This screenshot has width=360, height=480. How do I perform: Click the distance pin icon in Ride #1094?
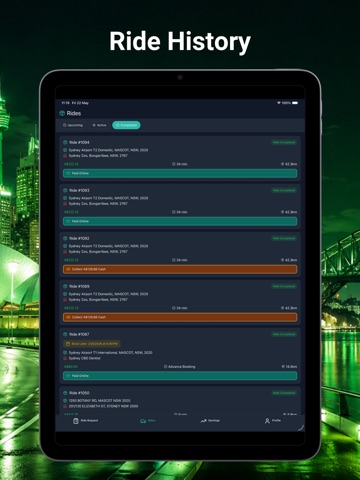pyautogui.click(x=283, y=164)
